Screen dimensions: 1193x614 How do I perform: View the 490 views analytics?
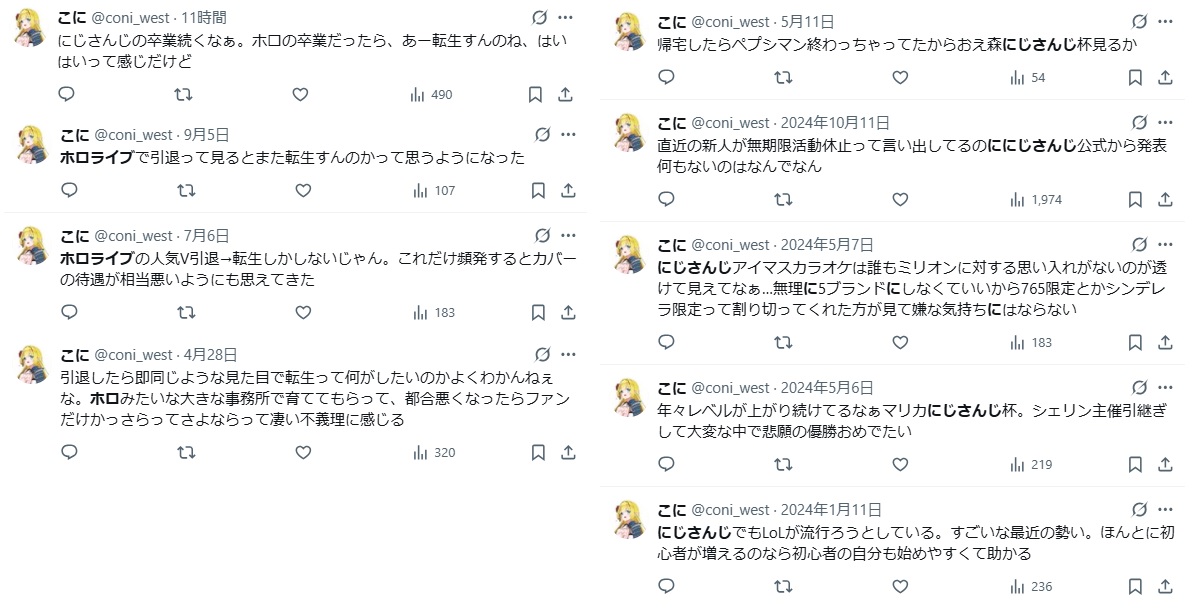(432, 95)
